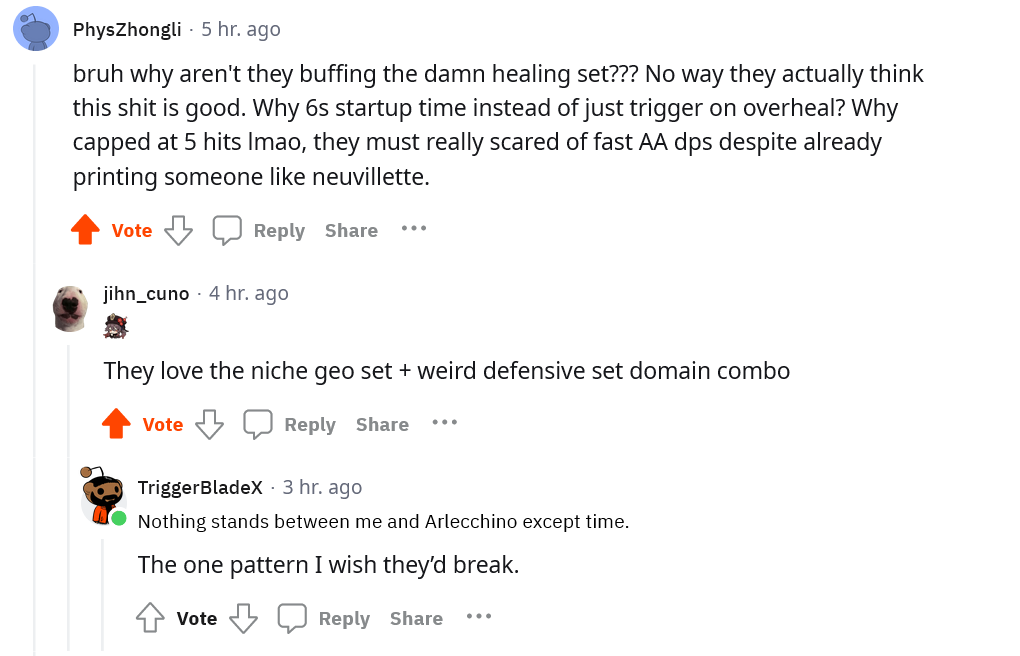Visit TriggerBladeX's username link
The width and height of the screenshot is (1020, 656).
coord(200,487)
